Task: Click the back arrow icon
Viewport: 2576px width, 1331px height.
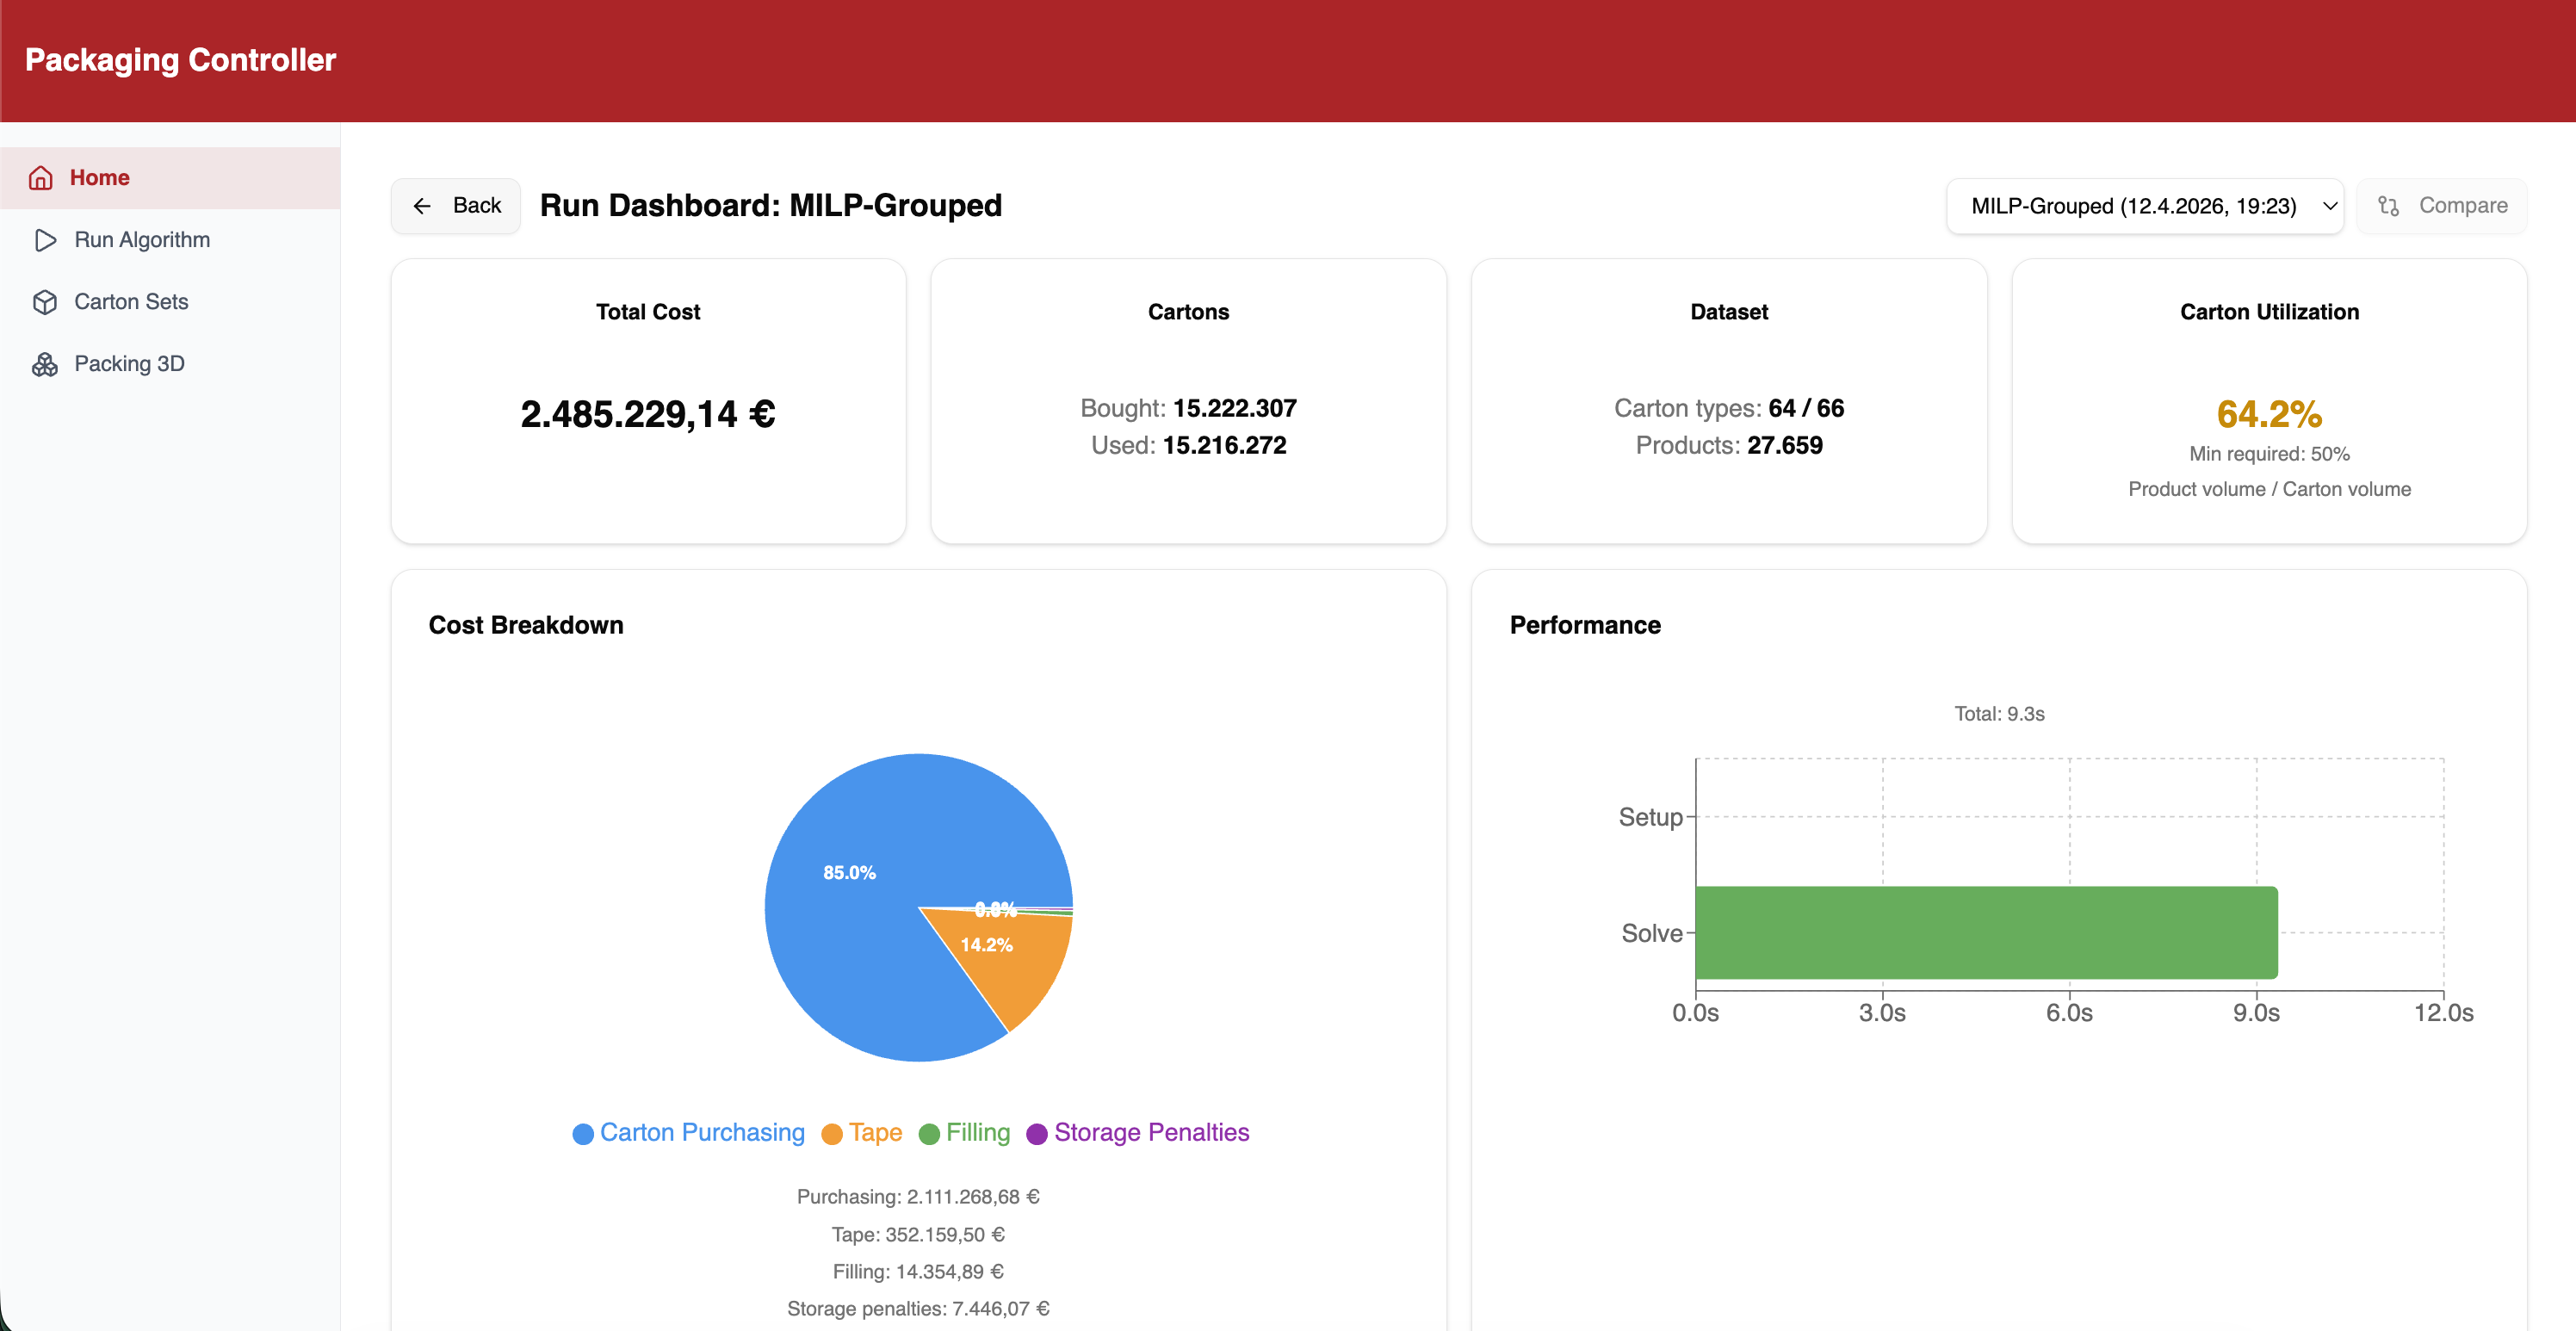Action: 422,206
